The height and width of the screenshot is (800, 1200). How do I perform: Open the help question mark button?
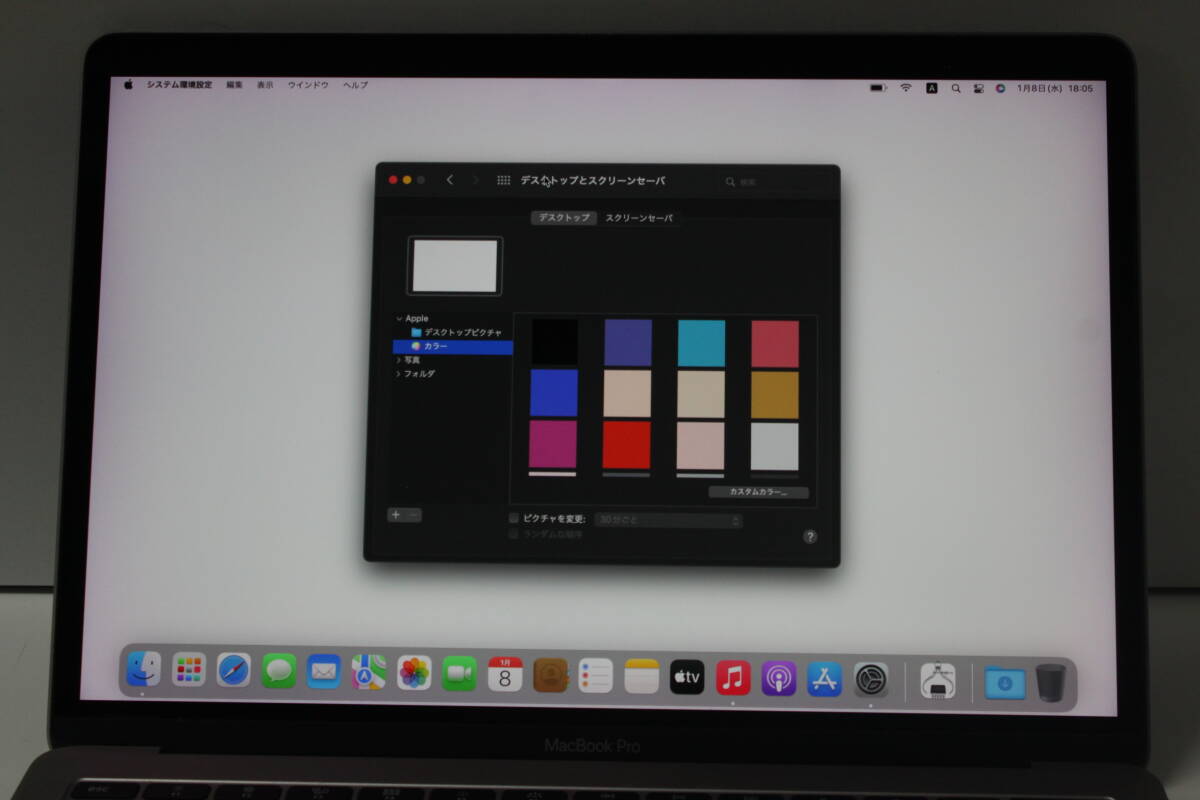click(x=810, y=537)
